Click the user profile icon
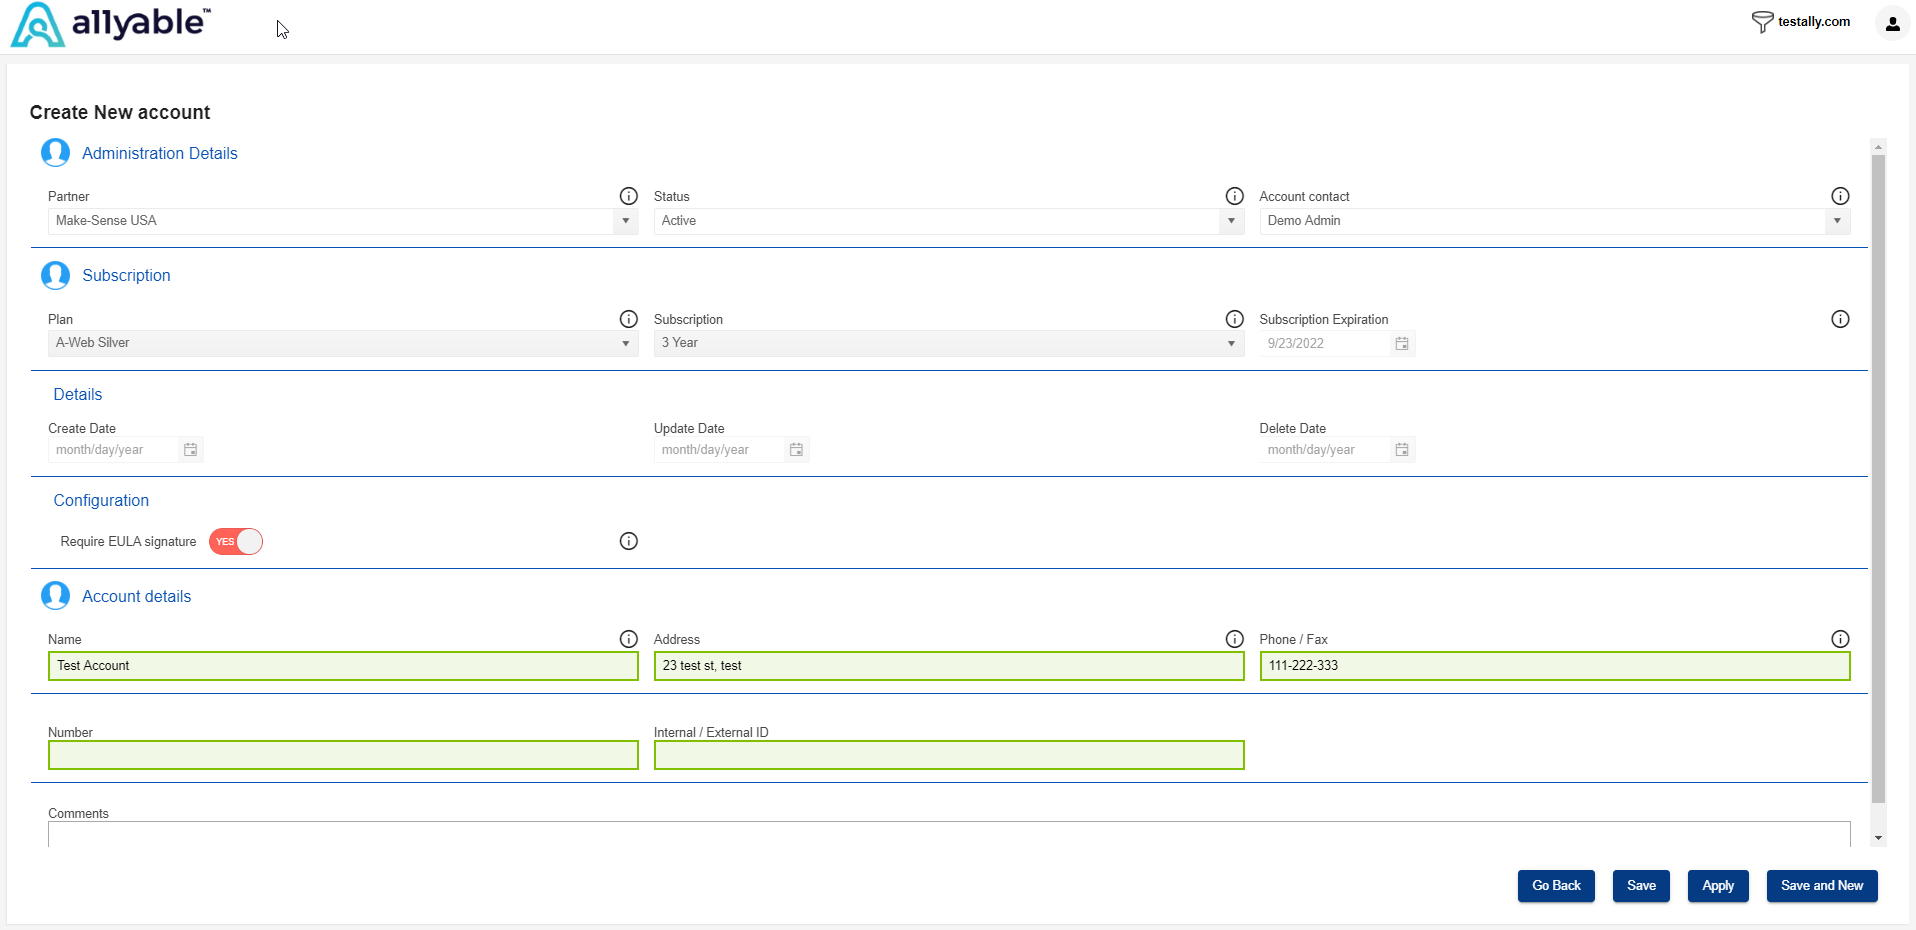 point(1892,24)
